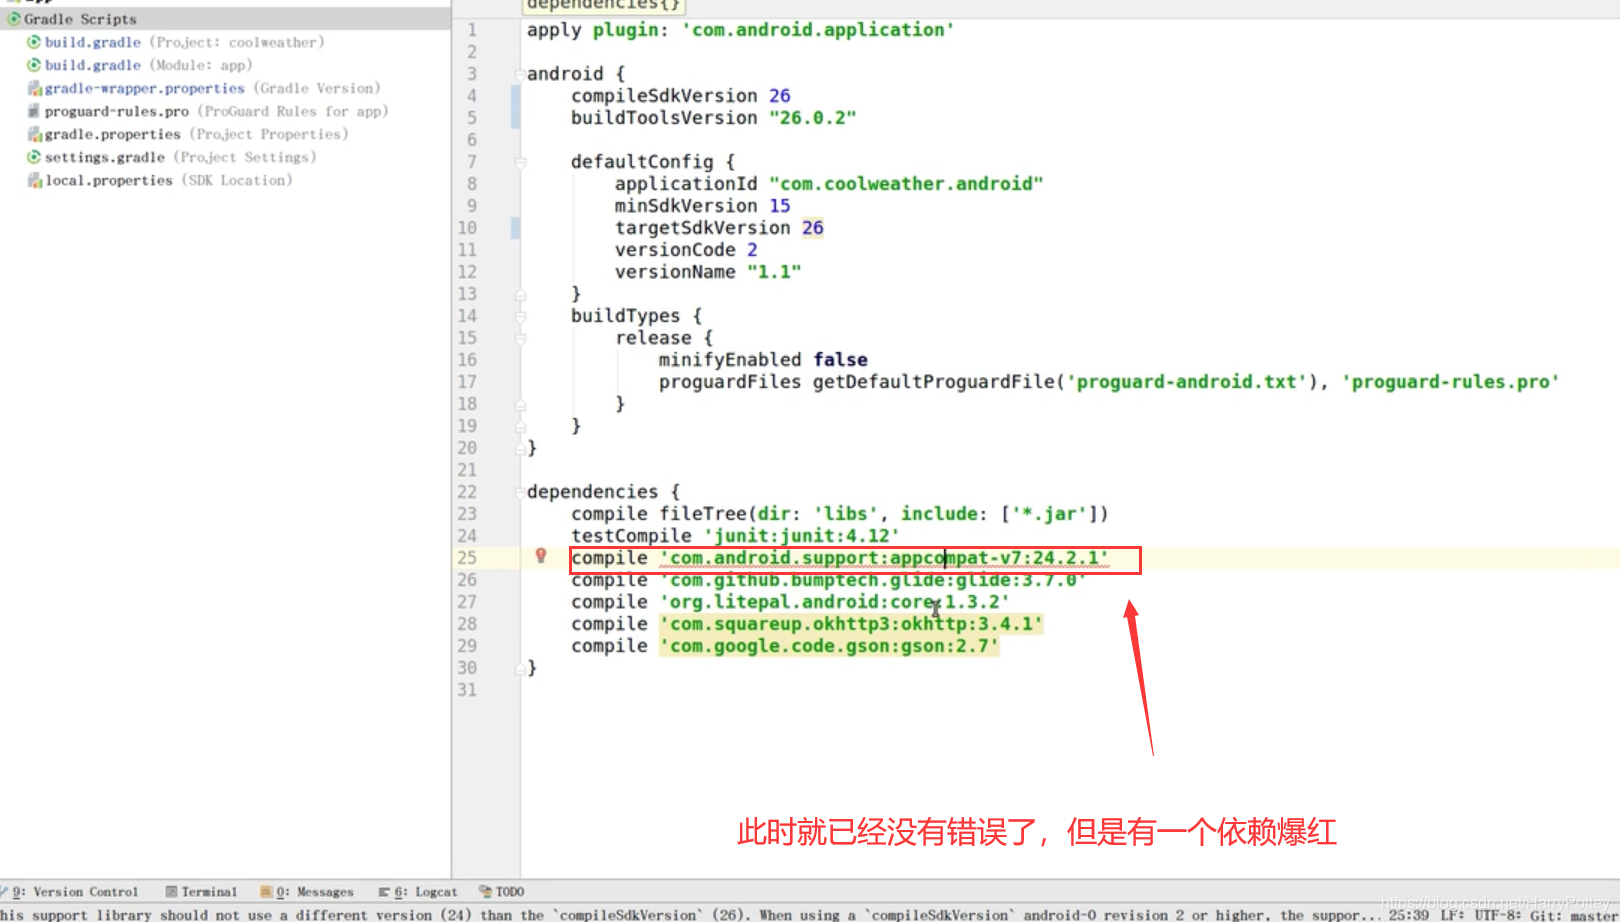This screenshot has width=1620, height=922.
Task: Open the Version Control tool window
Action: (x=70, y=892)
